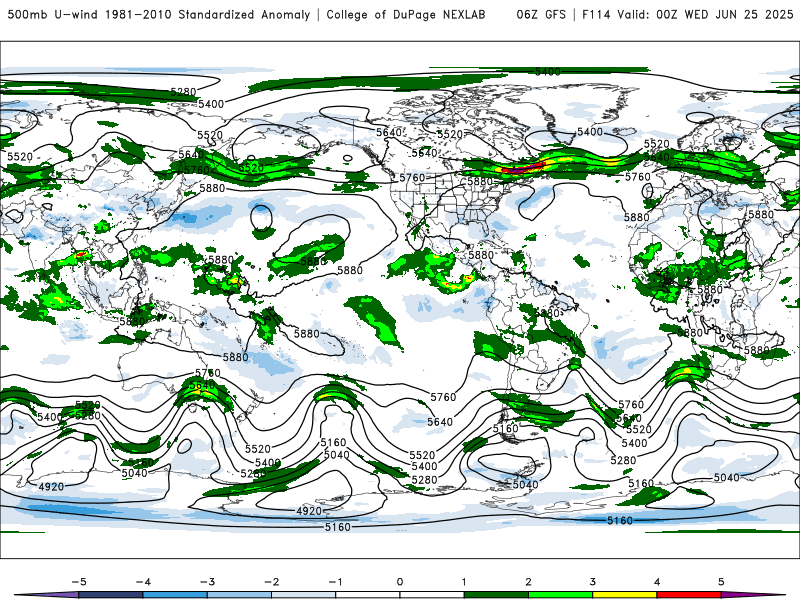Viewport: 800px width, 600px height.
Task: Click the positive "5" colorbar tick label
Action: (x=721, y=582)
